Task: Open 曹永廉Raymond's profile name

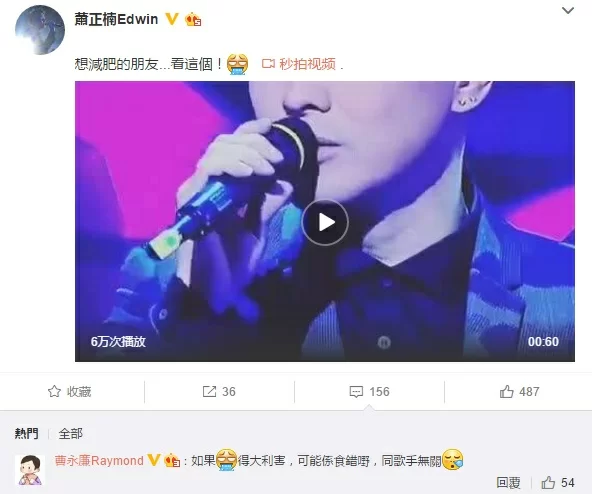Action: [99, 461]
